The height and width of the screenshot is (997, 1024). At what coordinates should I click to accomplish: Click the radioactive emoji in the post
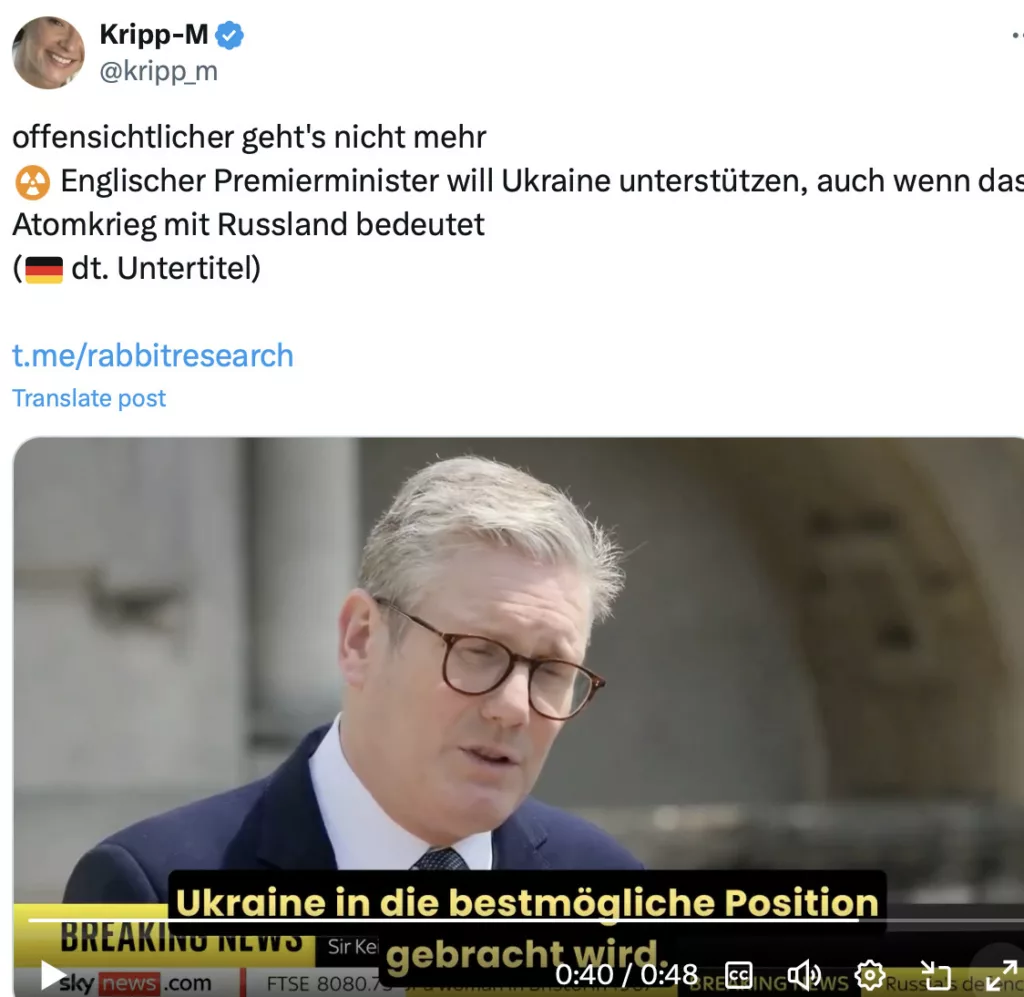point(32,182)
